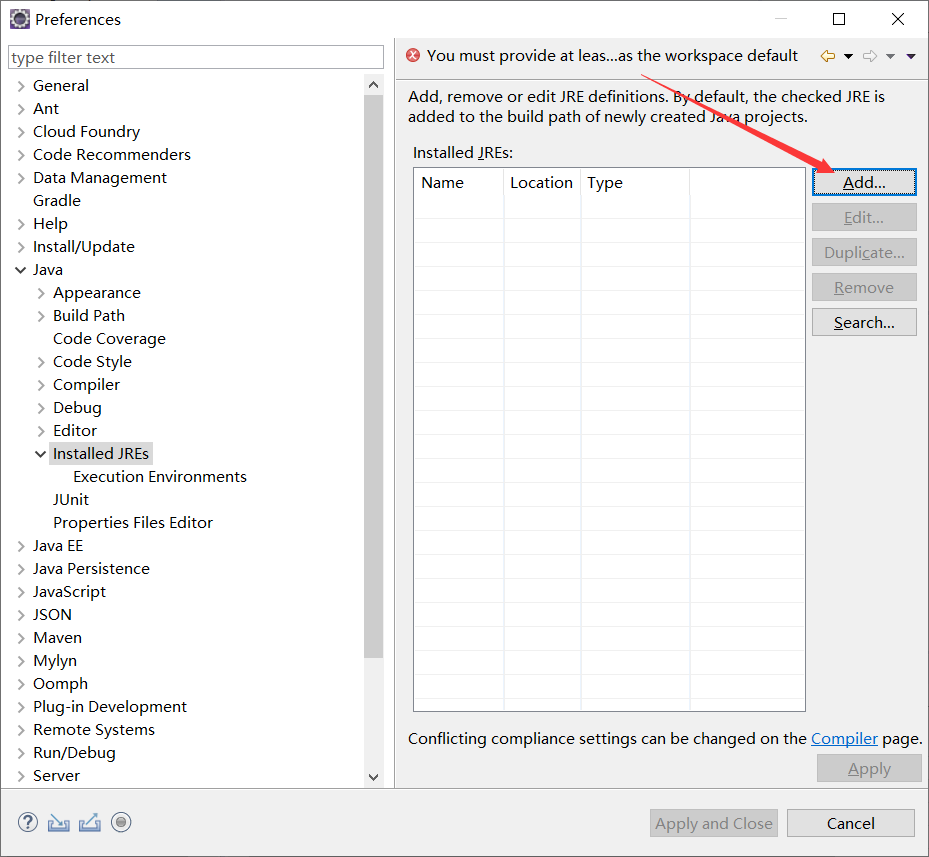Viewport: 929px width, 857px height.
Task: Click the Add... button
Action: (864, 183)
